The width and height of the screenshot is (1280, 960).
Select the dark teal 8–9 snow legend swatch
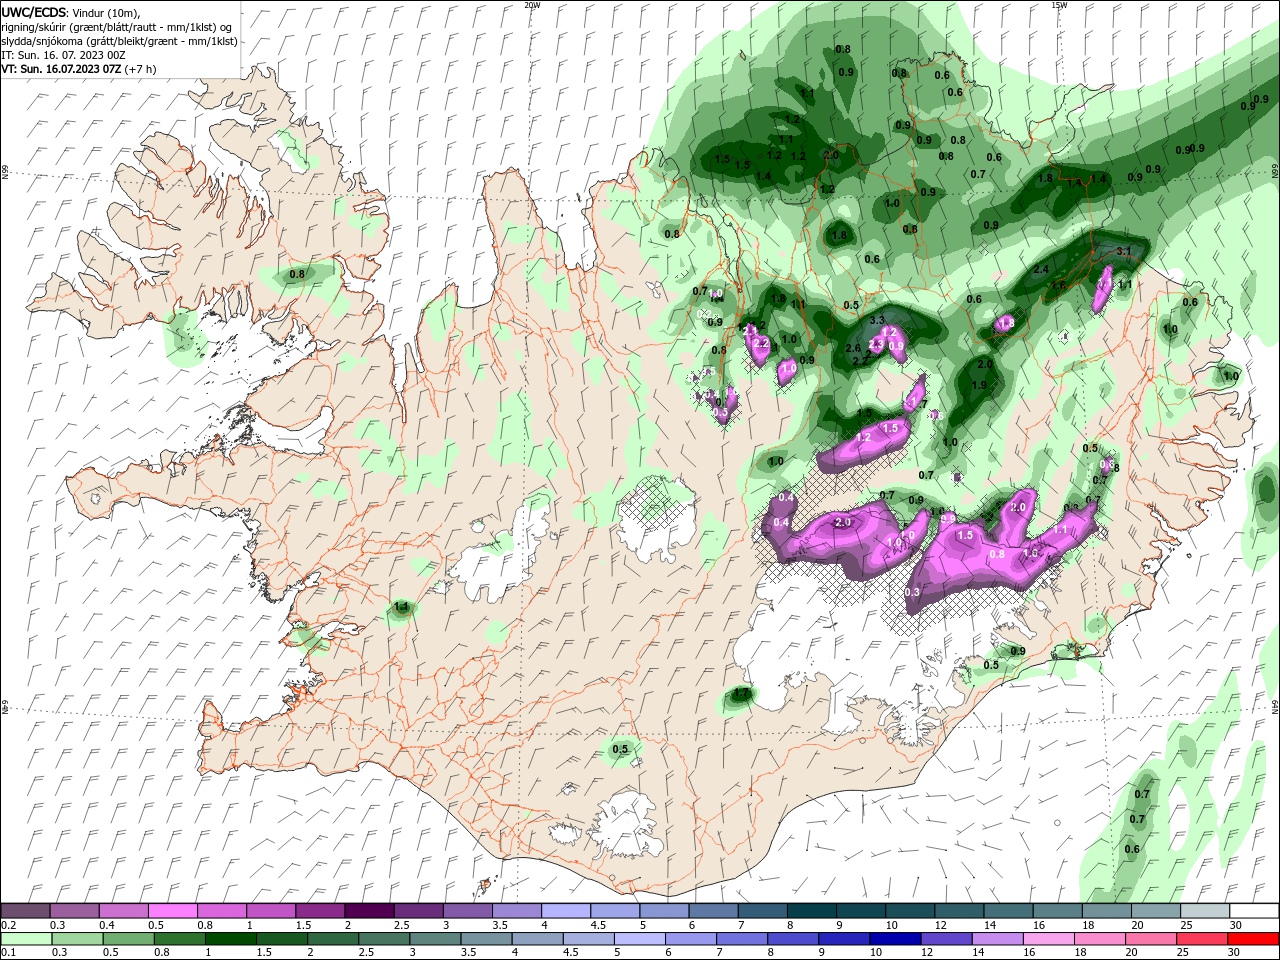[x=811, y=911]
